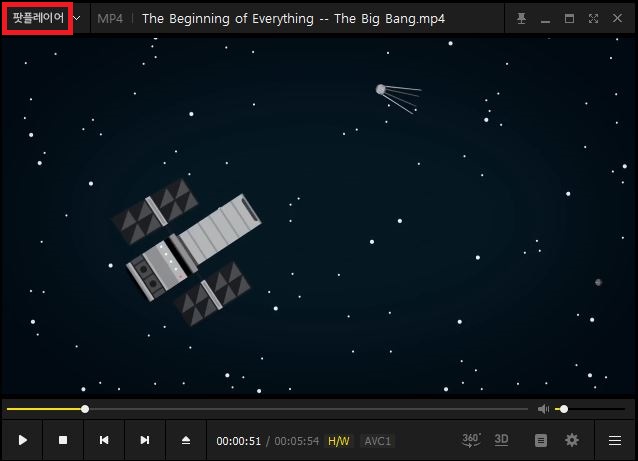Viewport: 638px width, 461px height.
Task: Enable 360 degree video mode
Action: pyautogui.click(x=471, y=440)
